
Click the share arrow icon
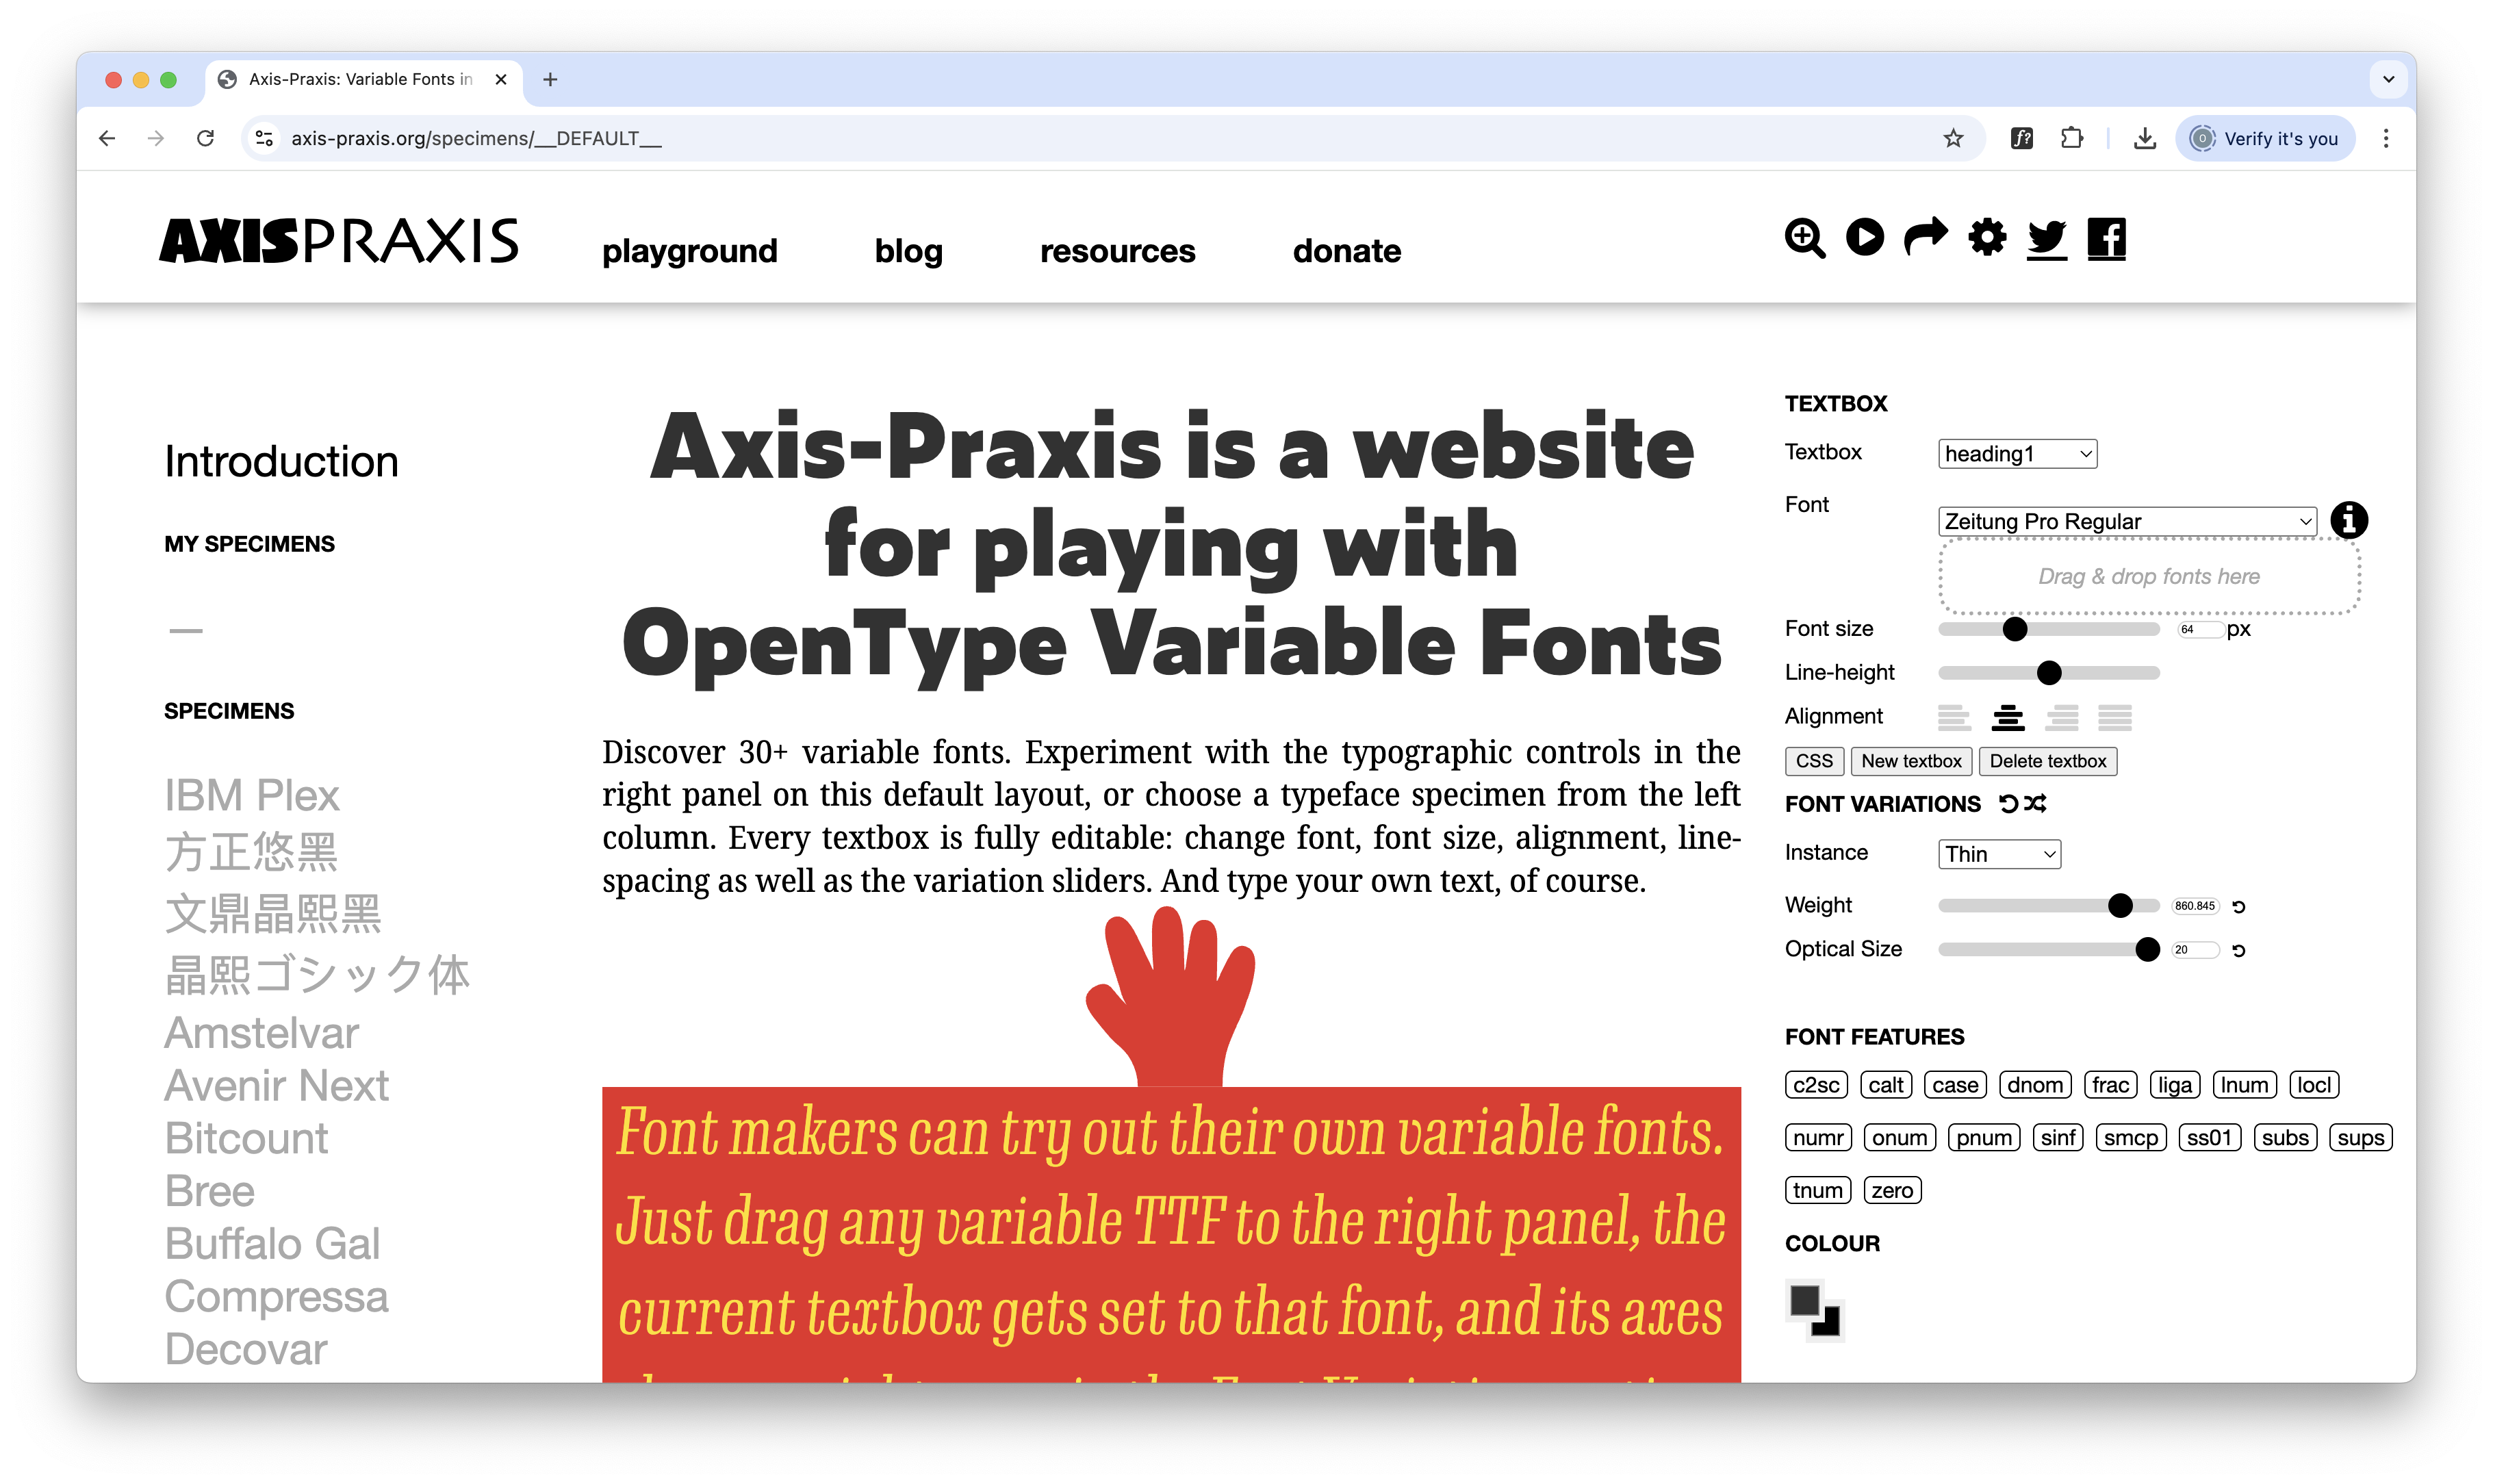click(1925, 237)
